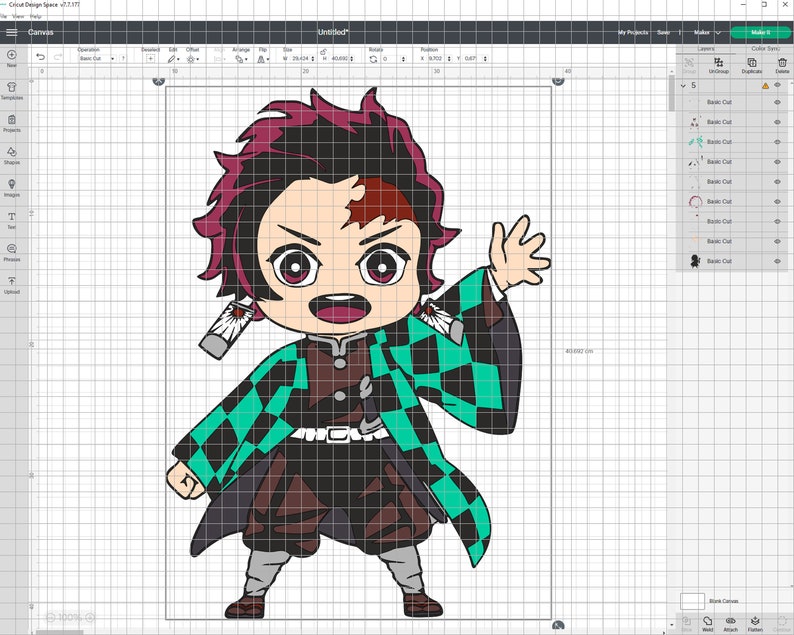Flatten the selected layers
The width and height of the screenshot is (794, 635).
point(755,624)
